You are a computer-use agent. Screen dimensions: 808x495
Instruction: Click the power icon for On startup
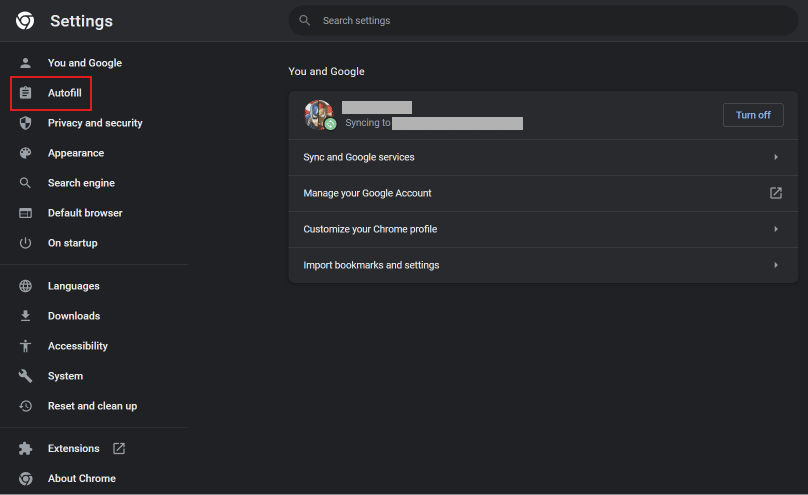click(25, 243)
